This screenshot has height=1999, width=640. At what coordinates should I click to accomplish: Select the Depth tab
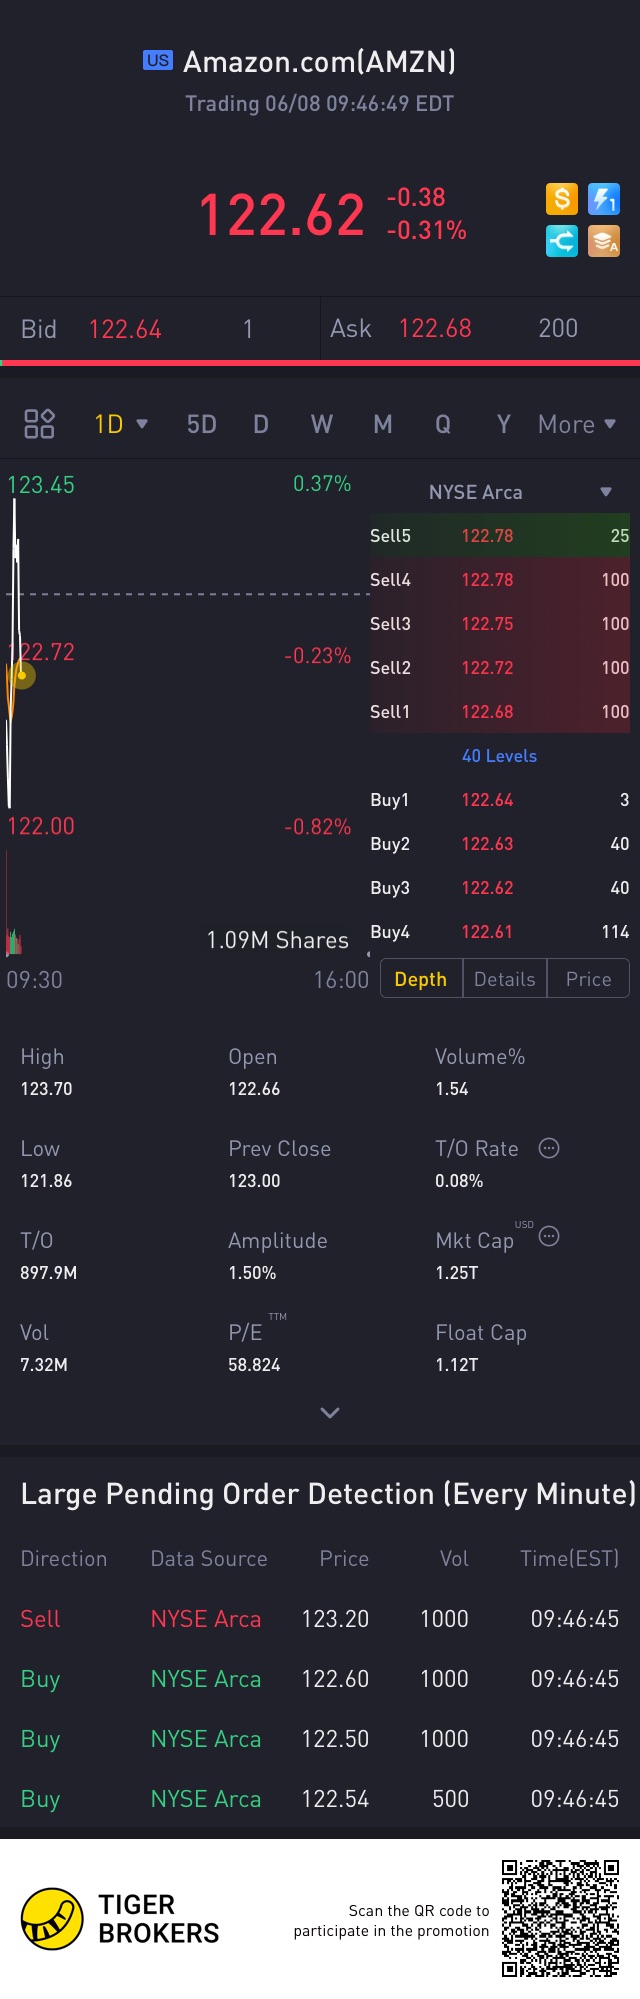coord(421,979)
